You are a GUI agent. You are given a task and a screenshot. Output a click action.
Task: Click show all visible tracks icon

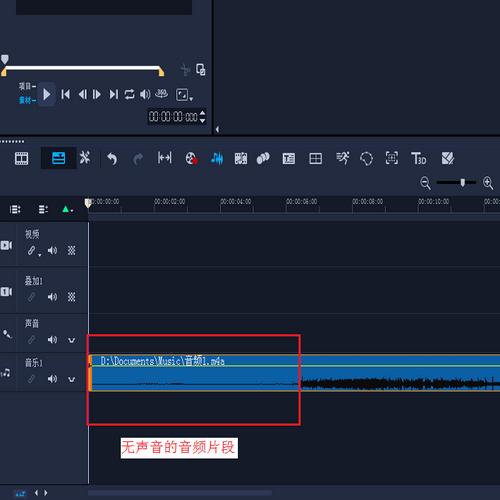[15, 210]
